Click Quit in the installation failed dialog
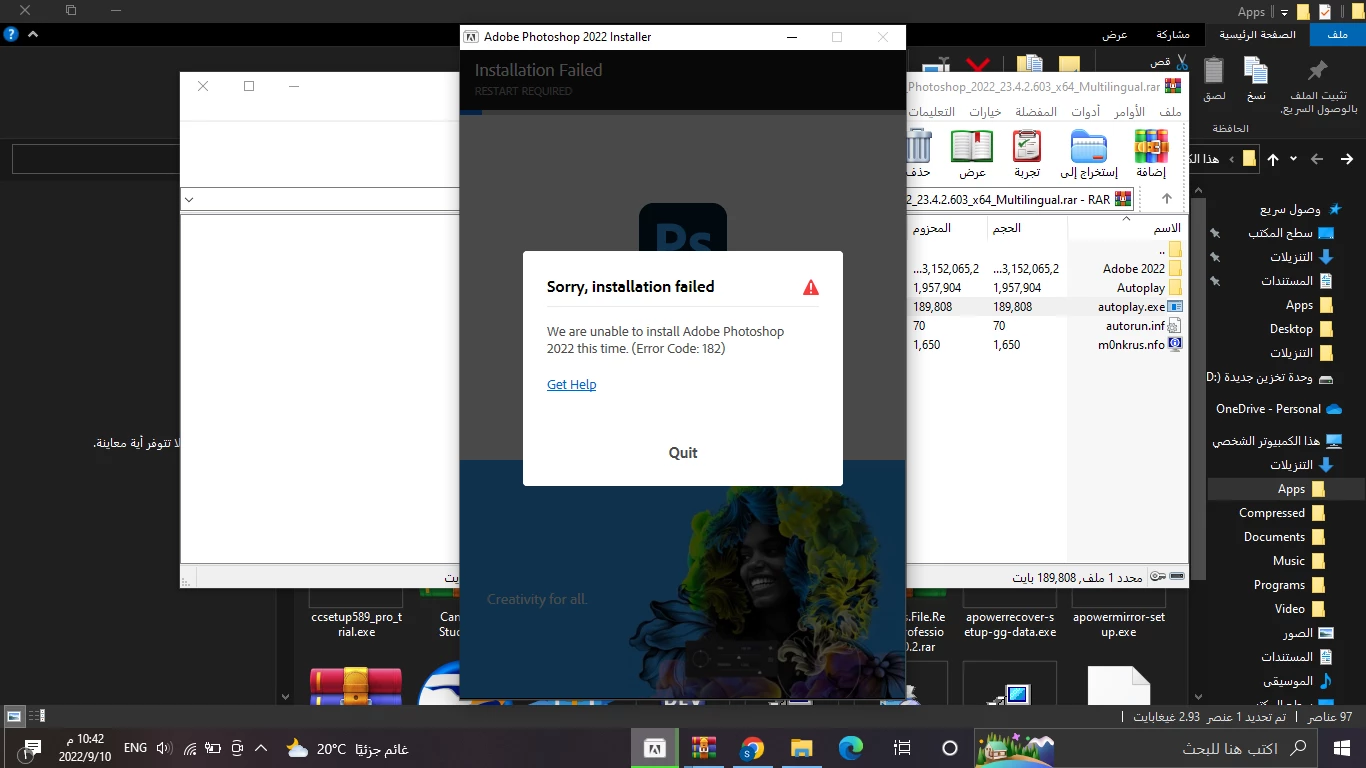Image resolution: width=1366 pixels, height=768 pixels. coord(683,452)
